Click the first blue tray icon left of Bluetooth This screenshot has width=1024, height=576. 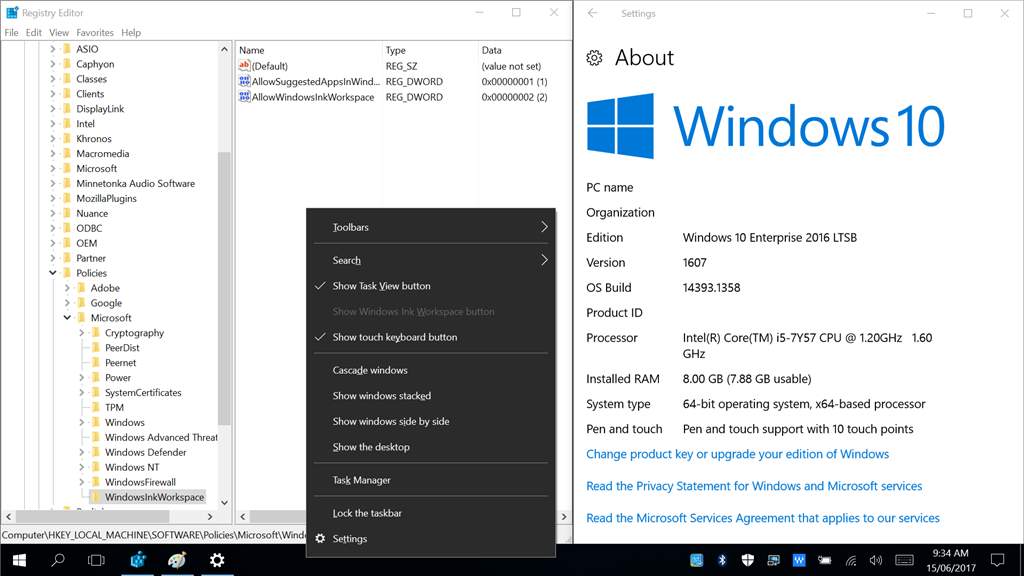click(697, 560)
